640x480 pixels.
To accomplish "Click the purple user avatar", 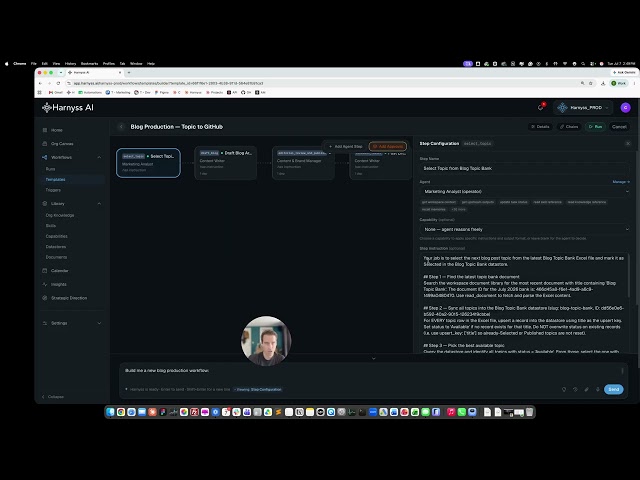I will point(625,107).
